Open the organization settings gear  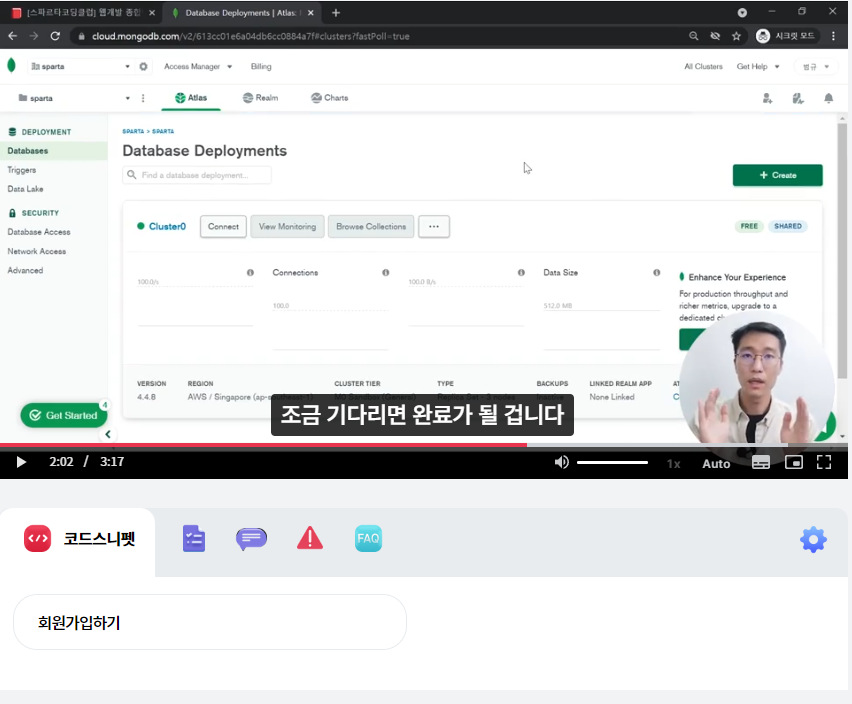pos(143,66)
